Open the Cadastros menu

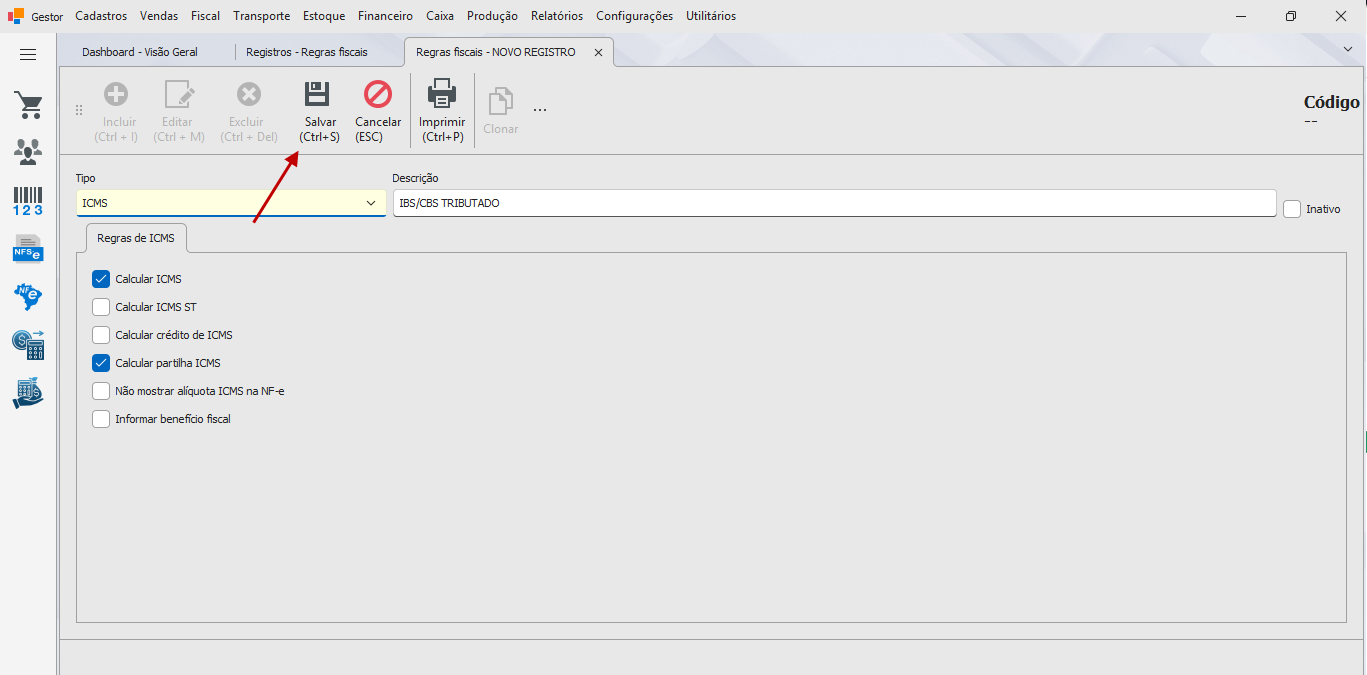pos(101,16)
